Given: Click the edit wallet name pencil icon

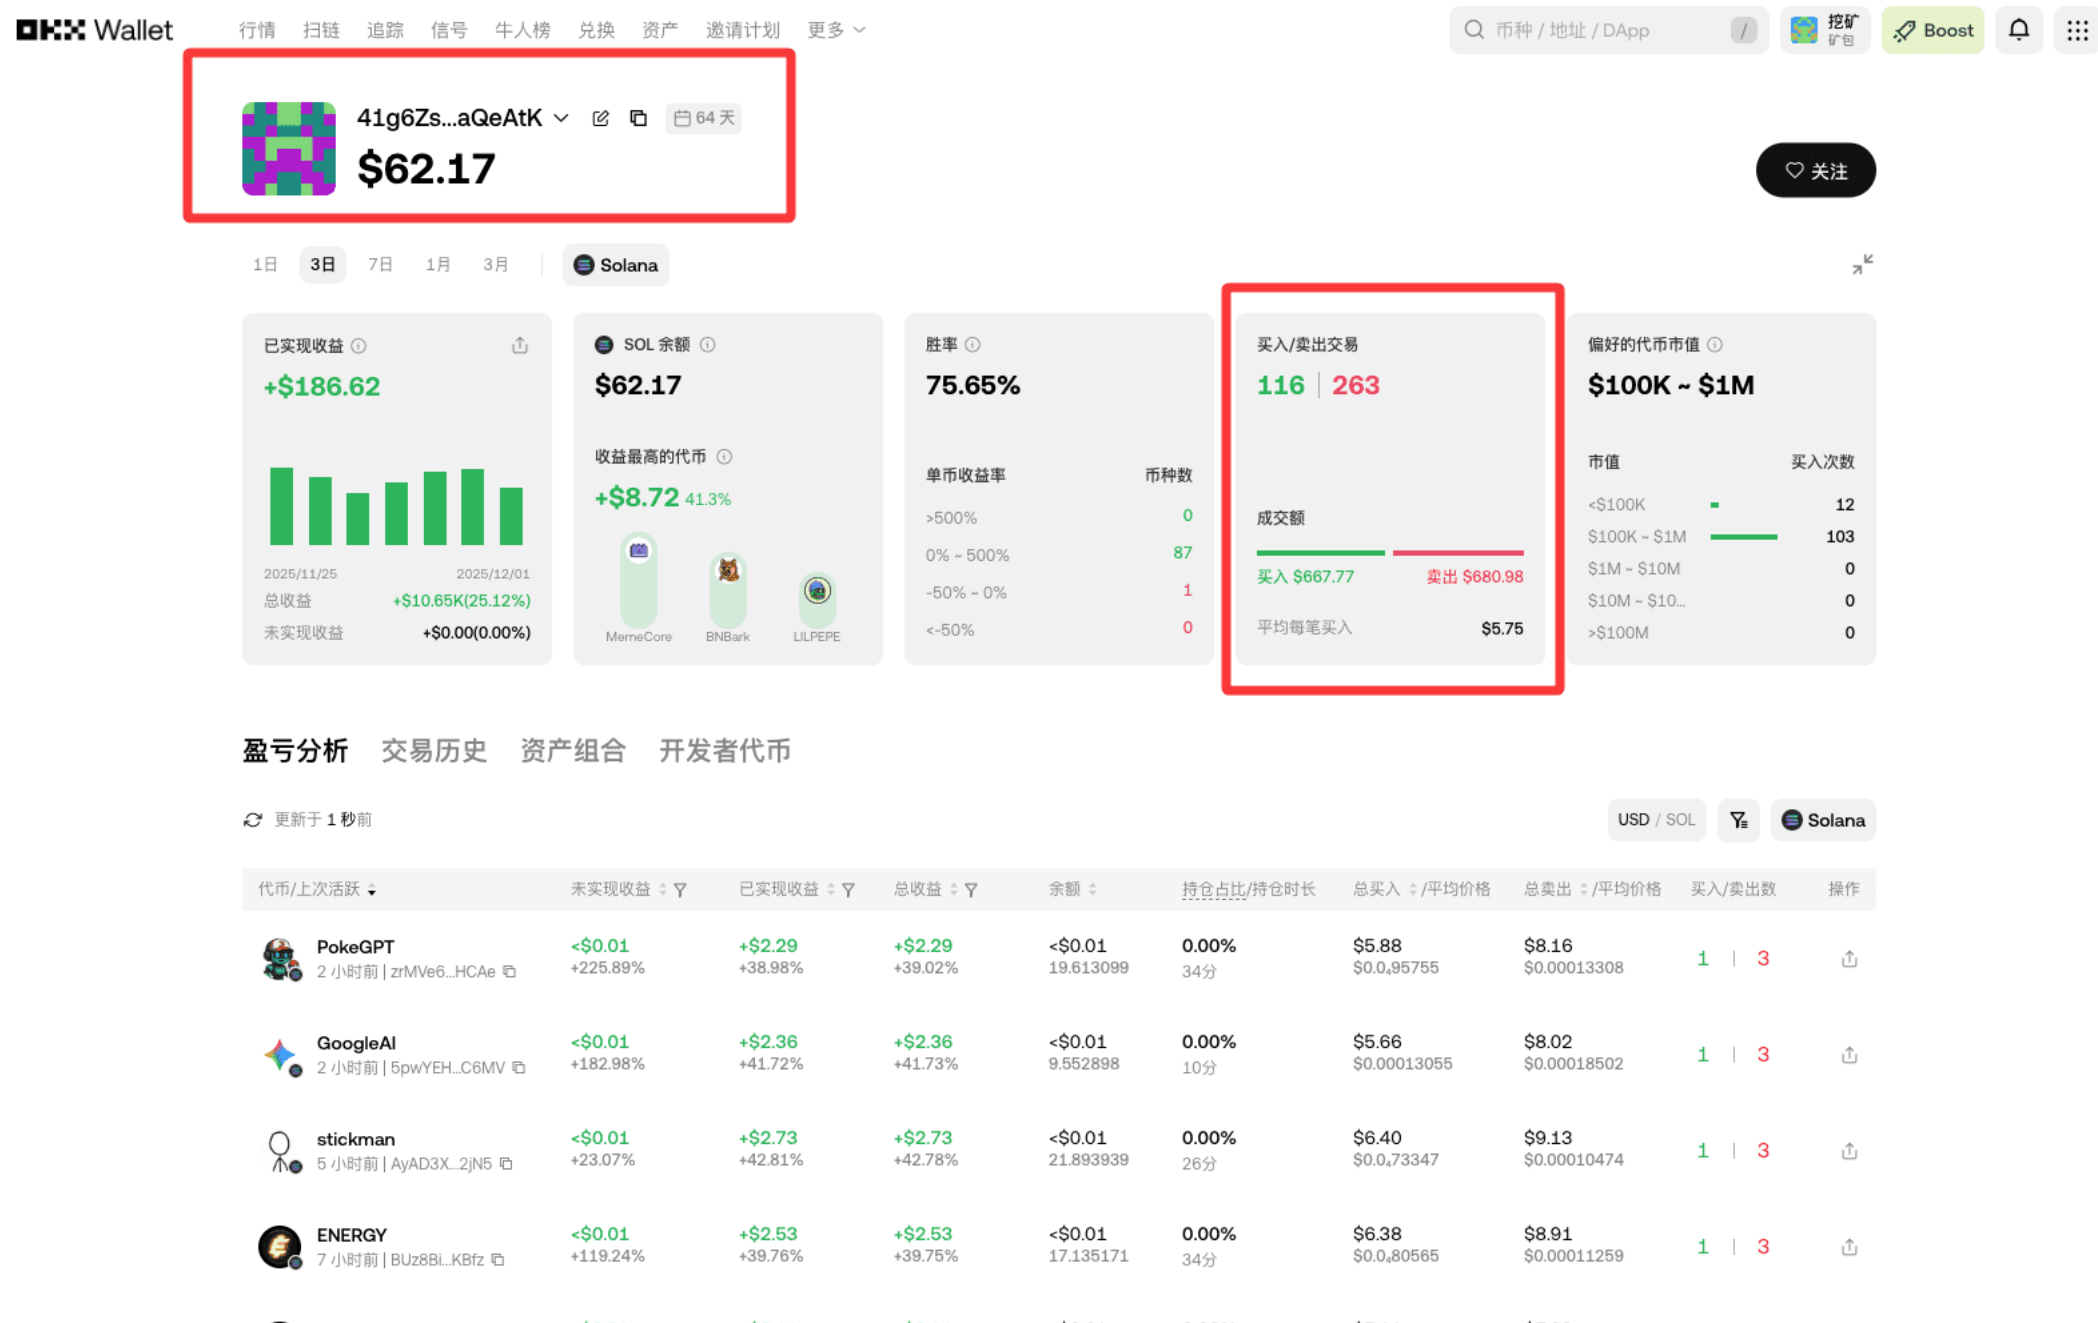Looking at the screenshot, I should pyautogui.click(x=600, y=118).
